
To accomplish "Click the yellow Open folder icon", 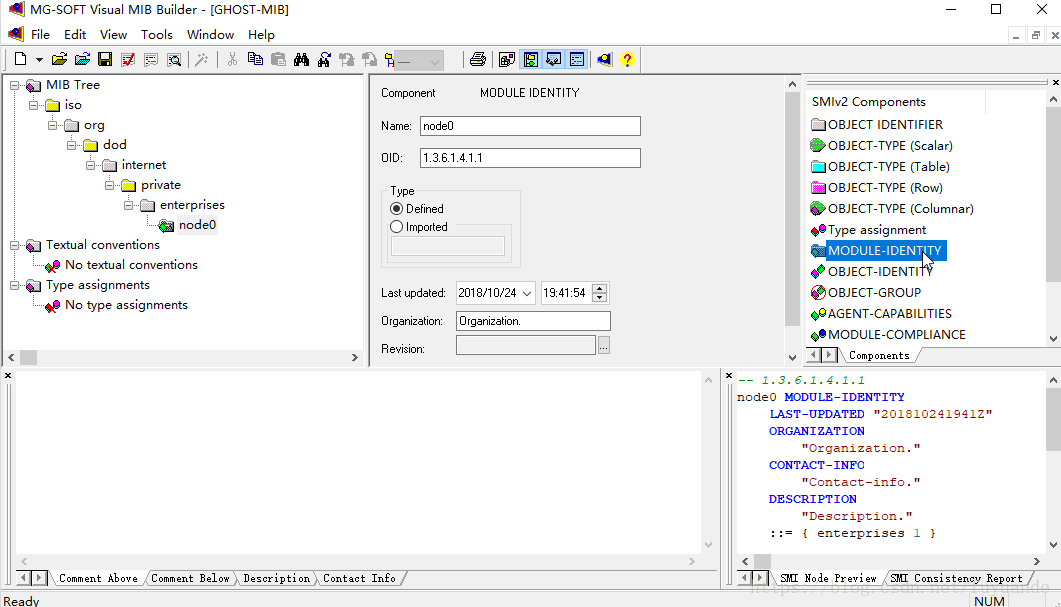I will pyautogui.click(x=60, y=60).
